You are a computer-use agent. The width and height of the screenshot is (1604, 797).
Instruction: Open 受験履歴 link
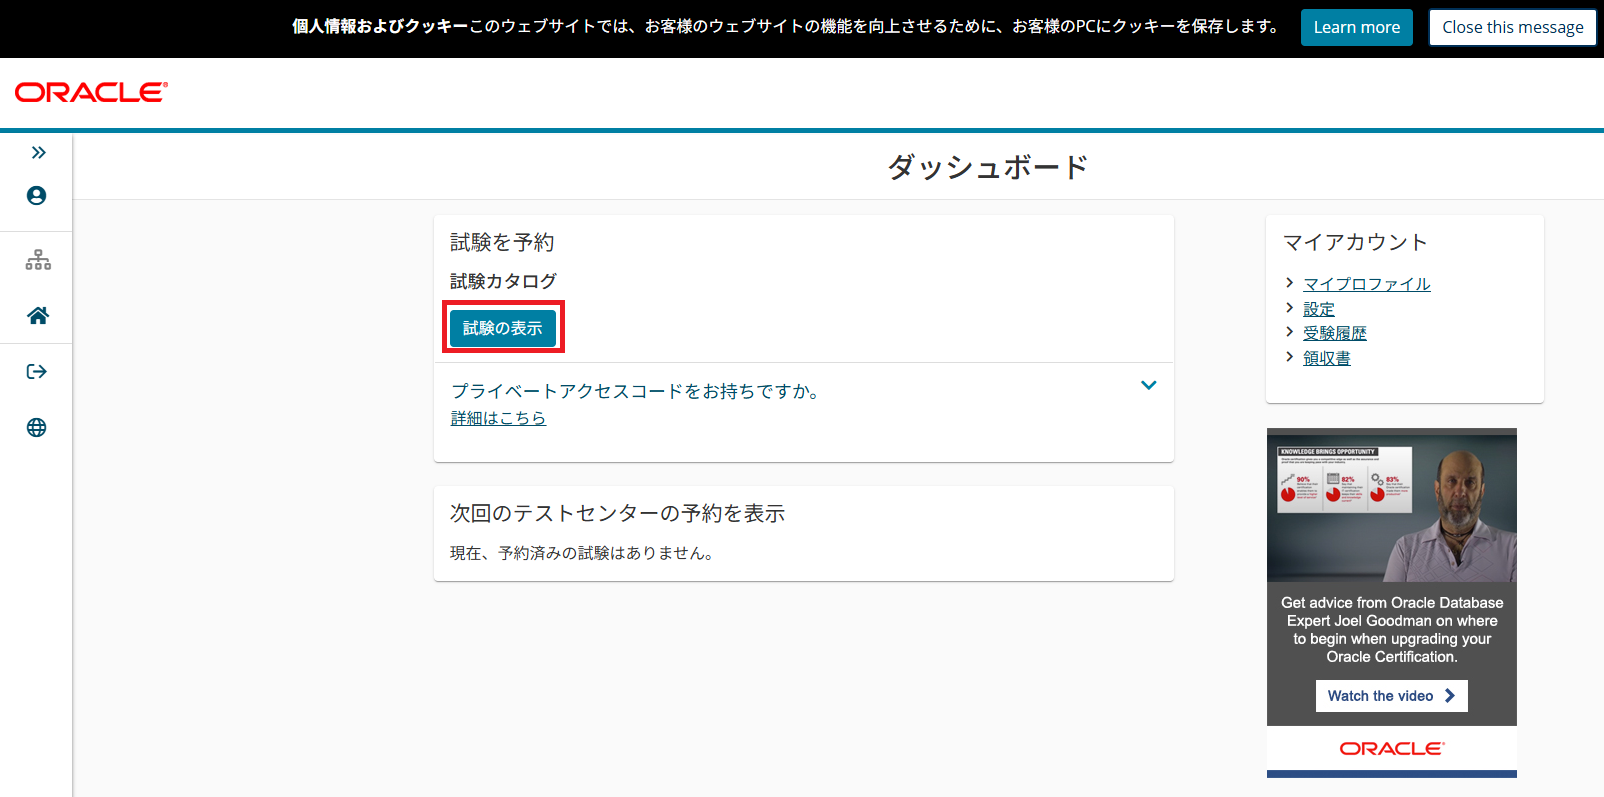(1335, 333)
